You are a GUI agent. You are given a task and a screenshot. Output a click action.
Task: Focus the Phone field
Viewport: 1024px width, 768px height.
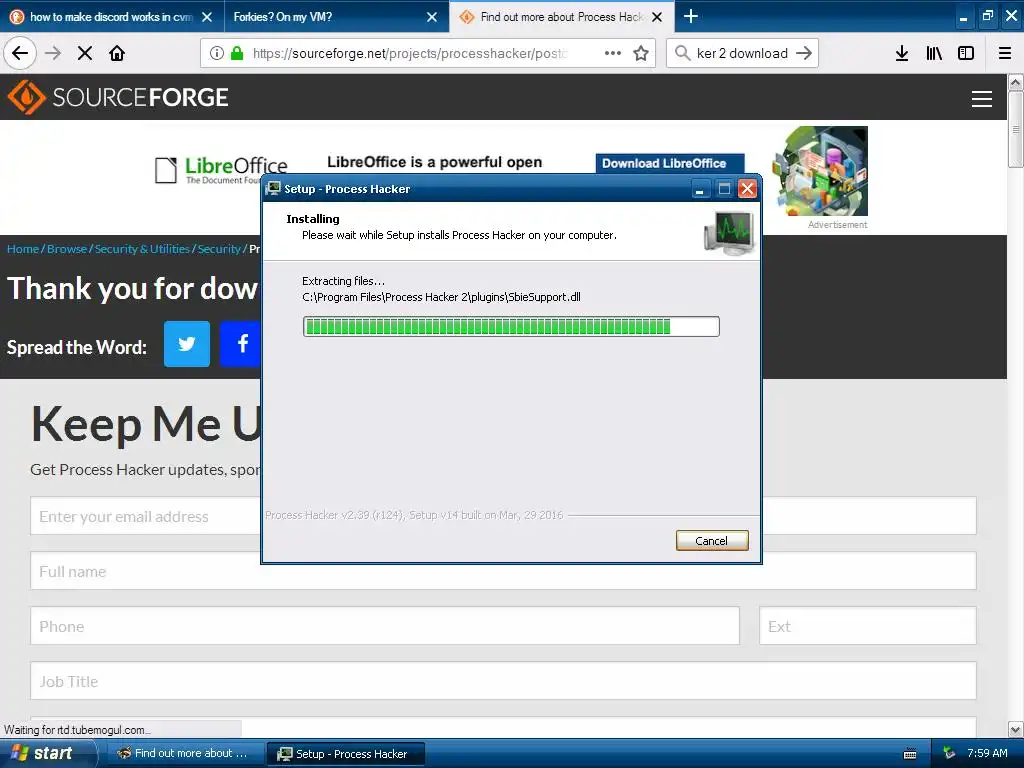click(385, 626)
